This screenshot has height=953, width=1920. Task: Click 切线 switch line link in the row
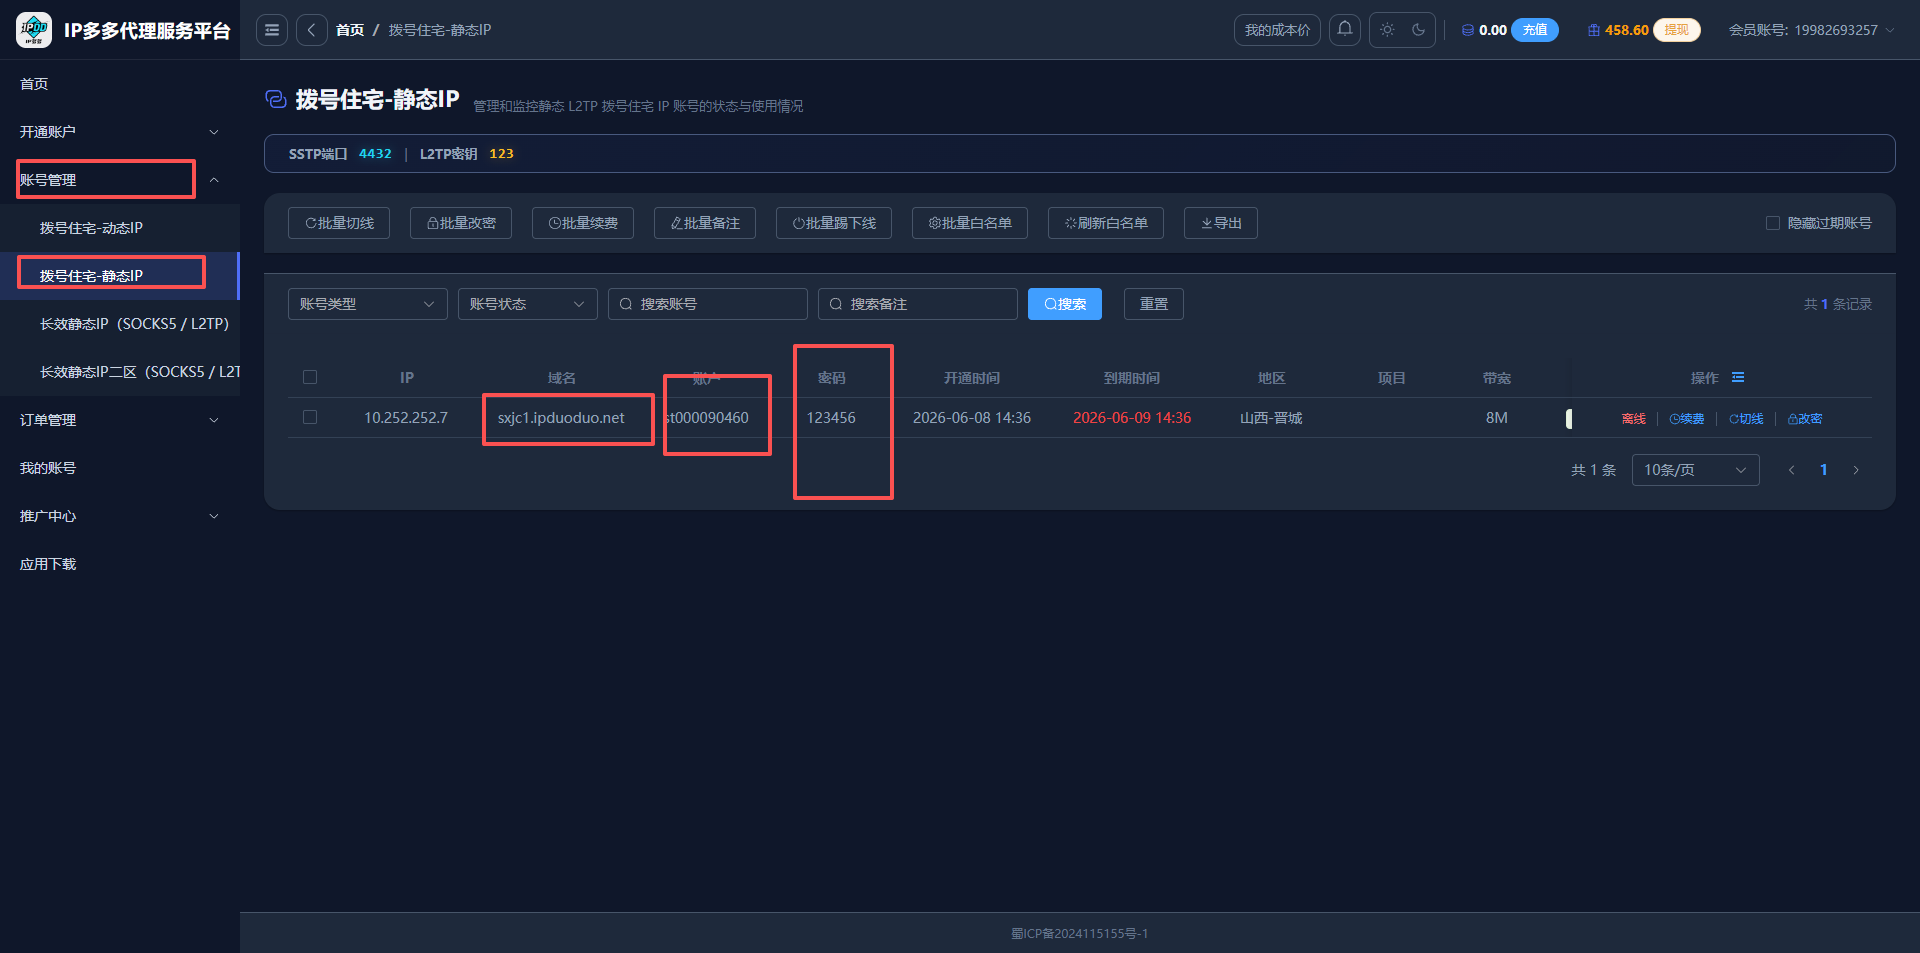point(1746,419)
